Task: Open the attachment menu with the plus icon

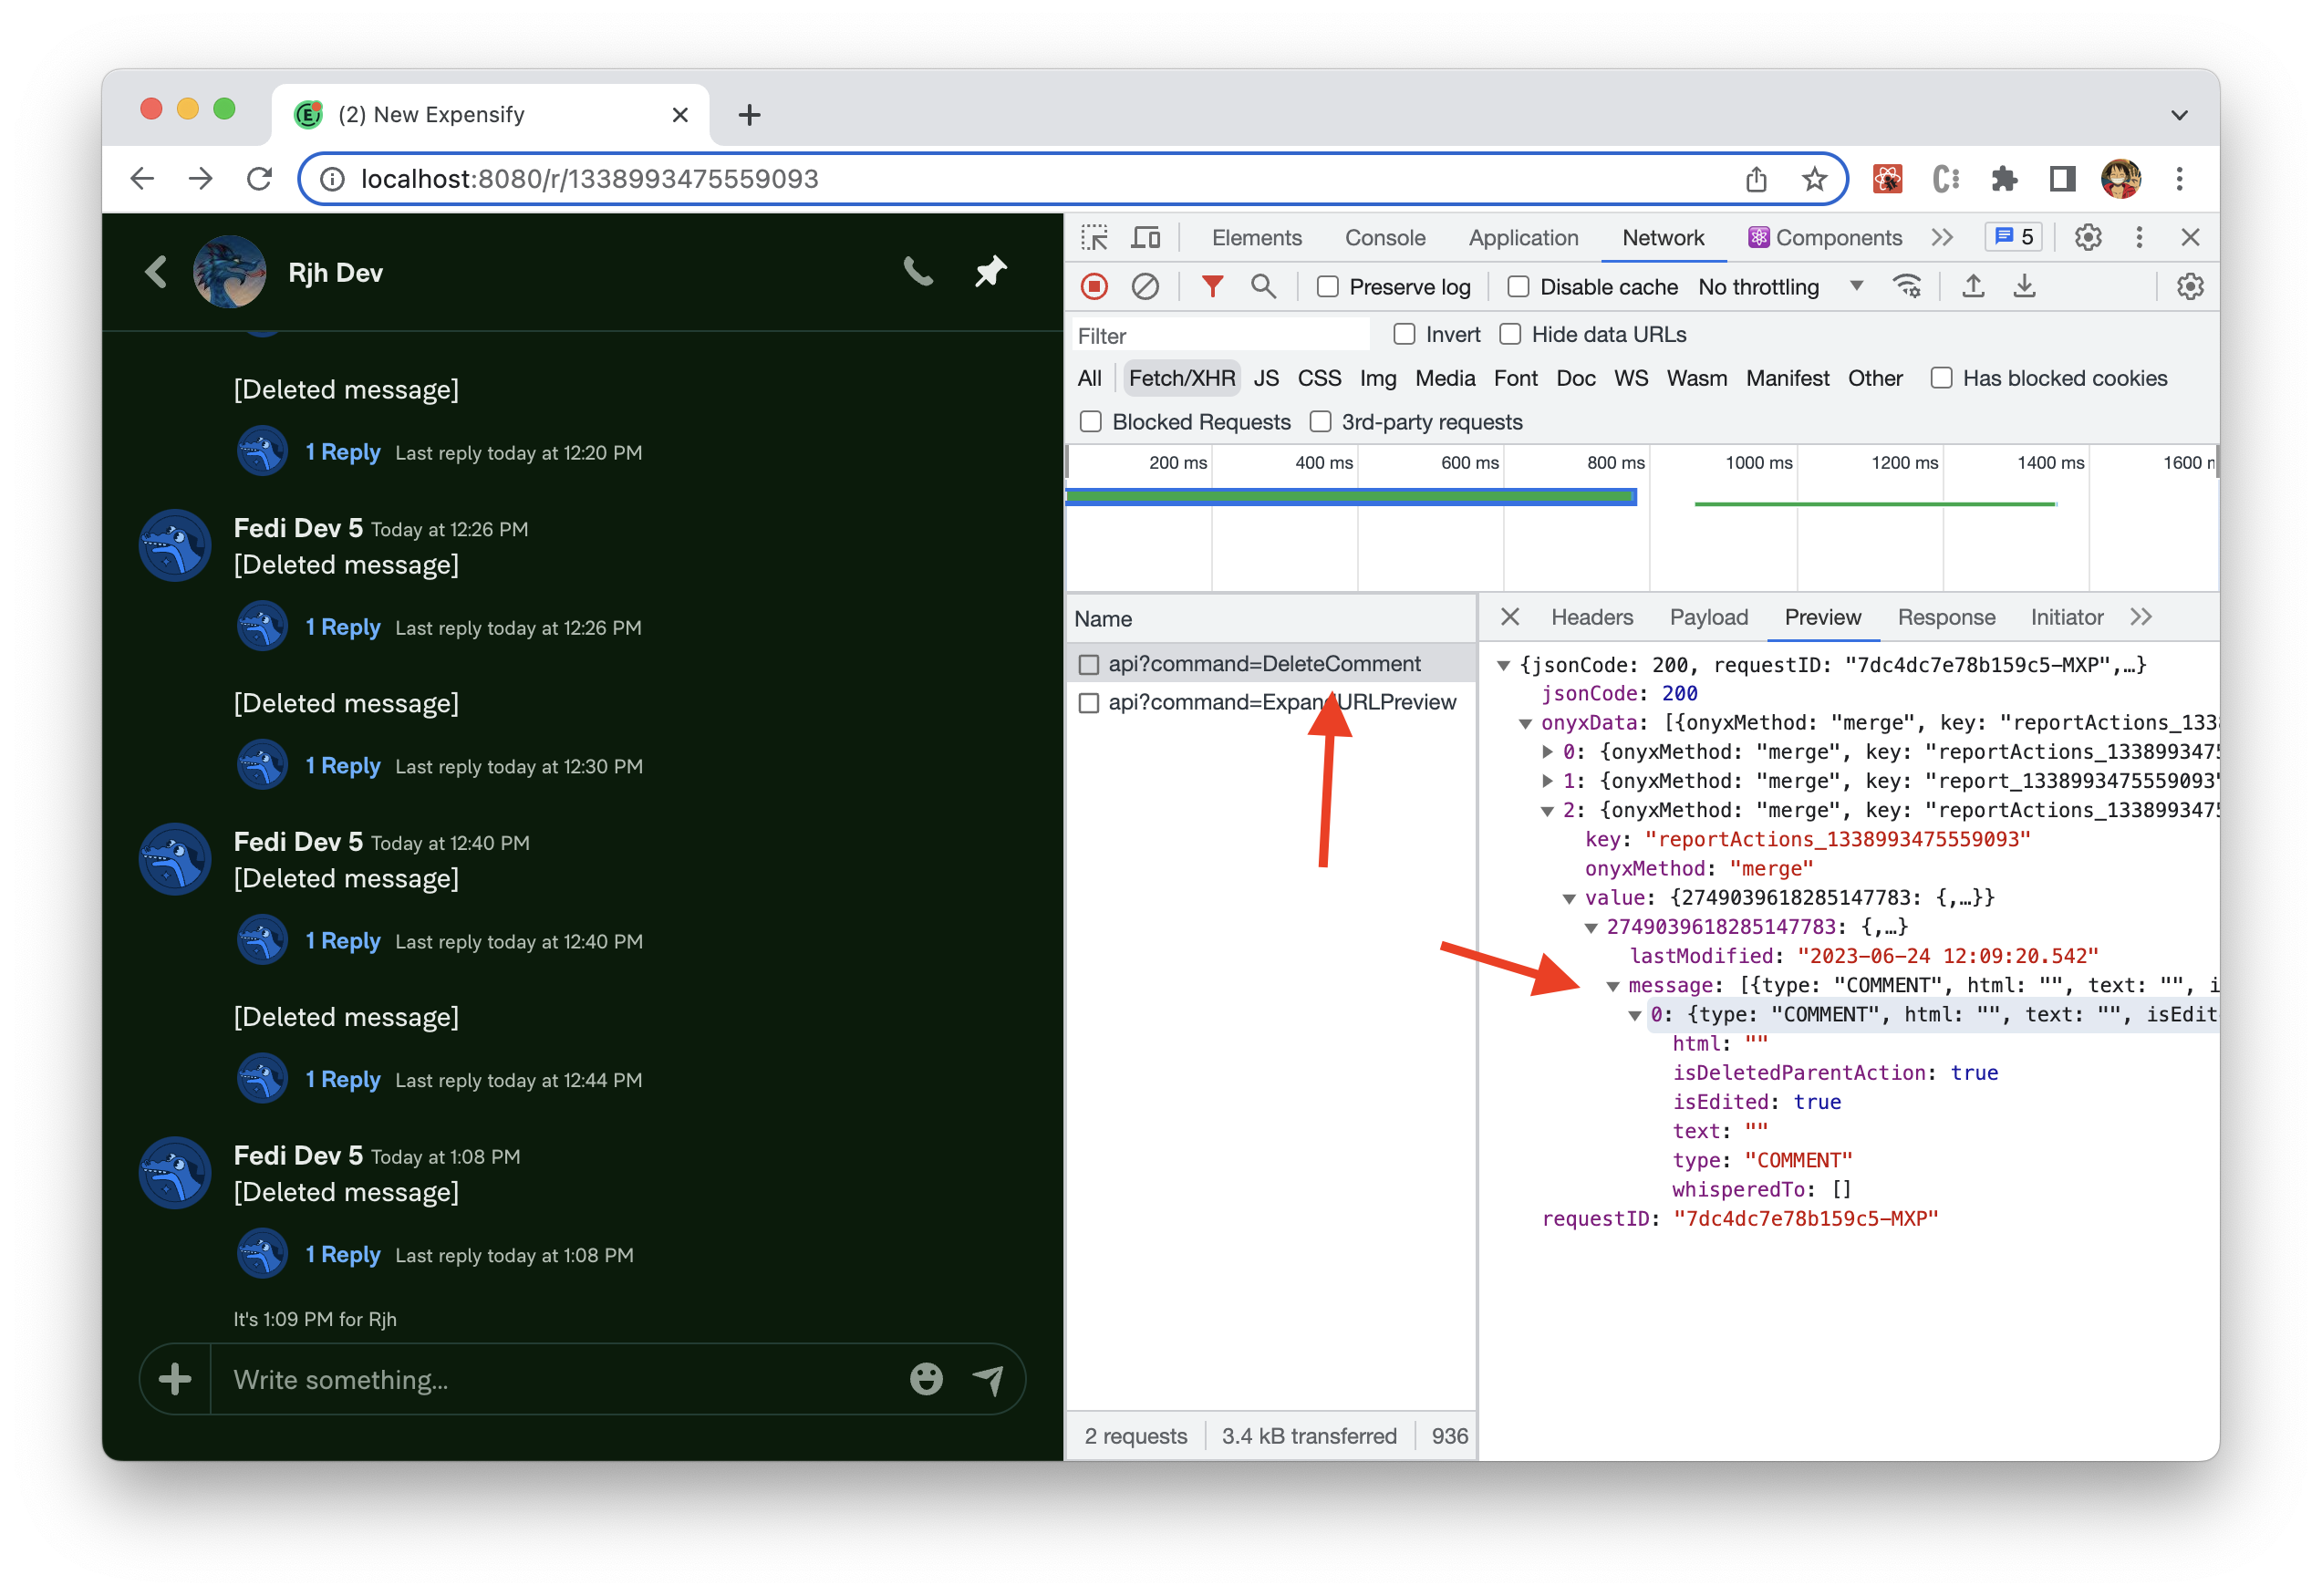Action: pos(175,1379)
